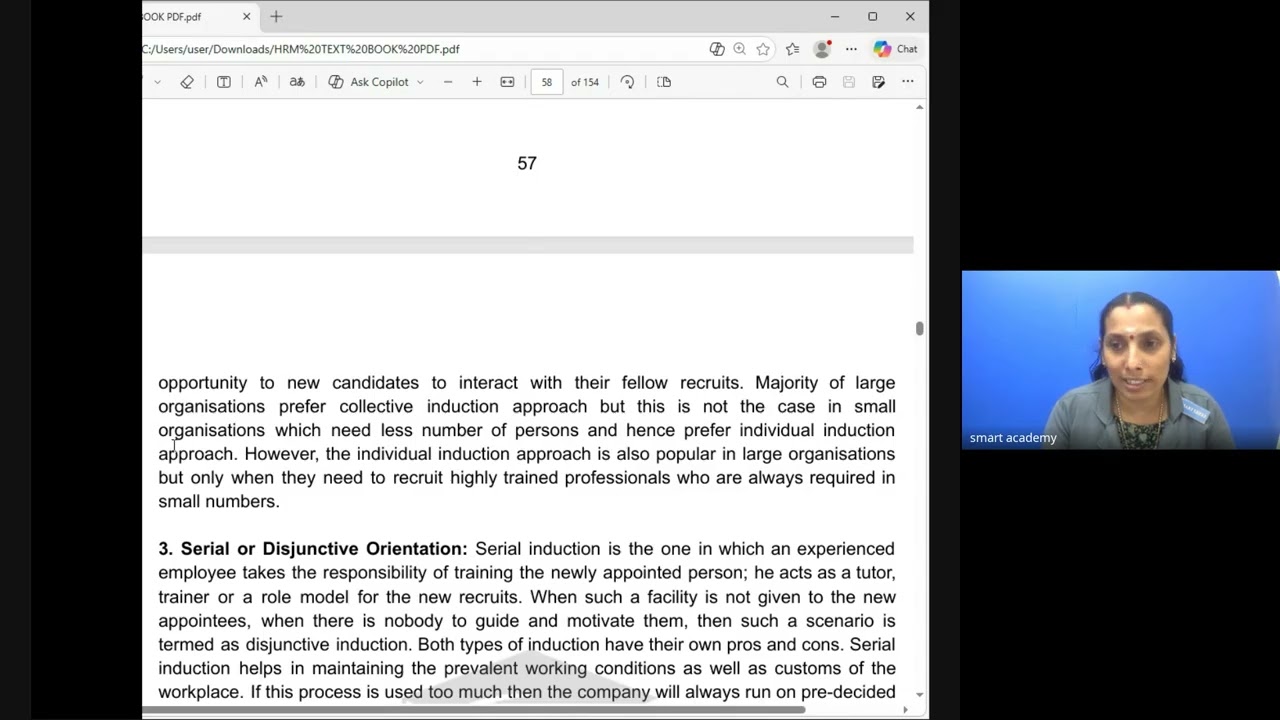
Task: Open the browser profile avatar
Action: pos(822,49)
